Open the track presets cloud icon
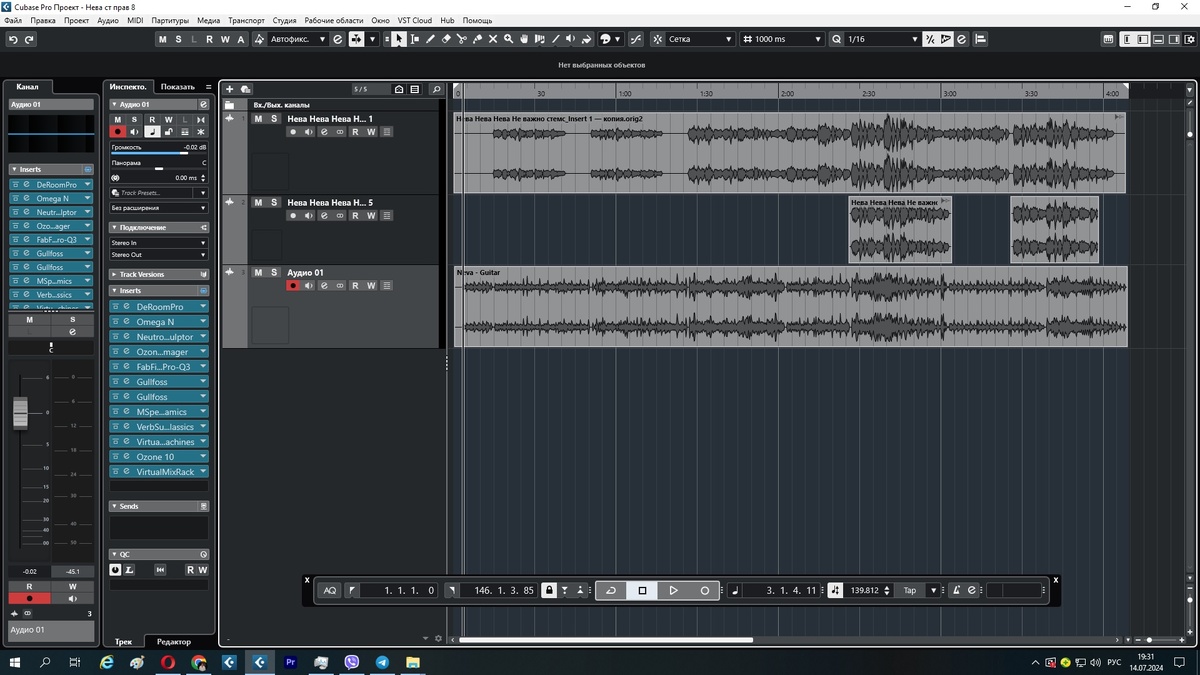 tap(245, 89)
